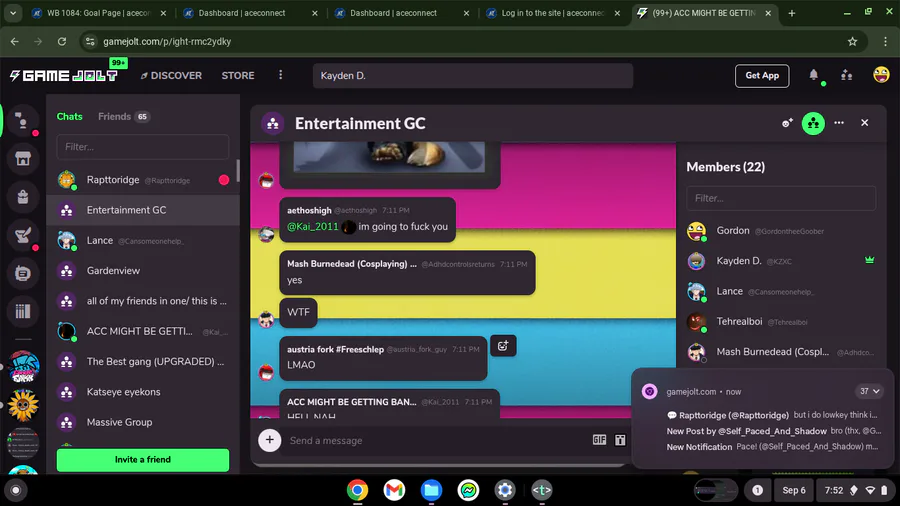Screen dimensions: 900x506
Task: Click the Send a message input field
Action: (436, 441)
